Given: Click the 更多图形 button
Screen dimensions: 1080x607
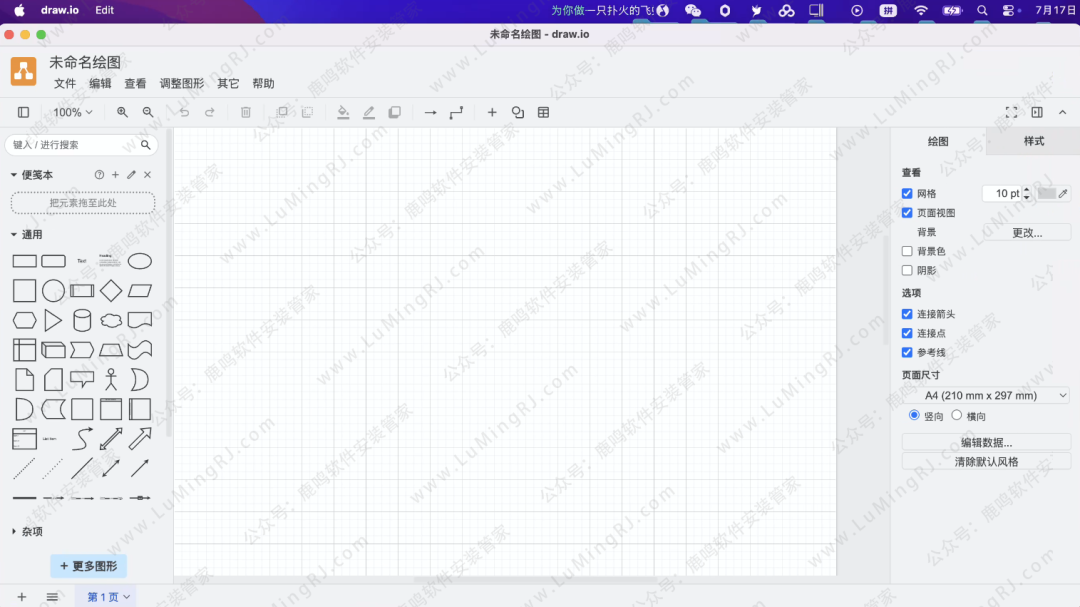Looking at the screenshot, I should coord(88,565).
